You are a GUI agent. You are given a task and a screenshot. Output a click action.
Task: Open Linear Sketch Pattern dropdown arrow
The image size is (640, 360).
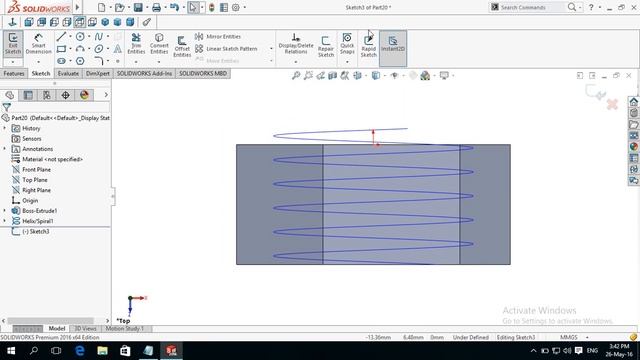coord(271,49)
